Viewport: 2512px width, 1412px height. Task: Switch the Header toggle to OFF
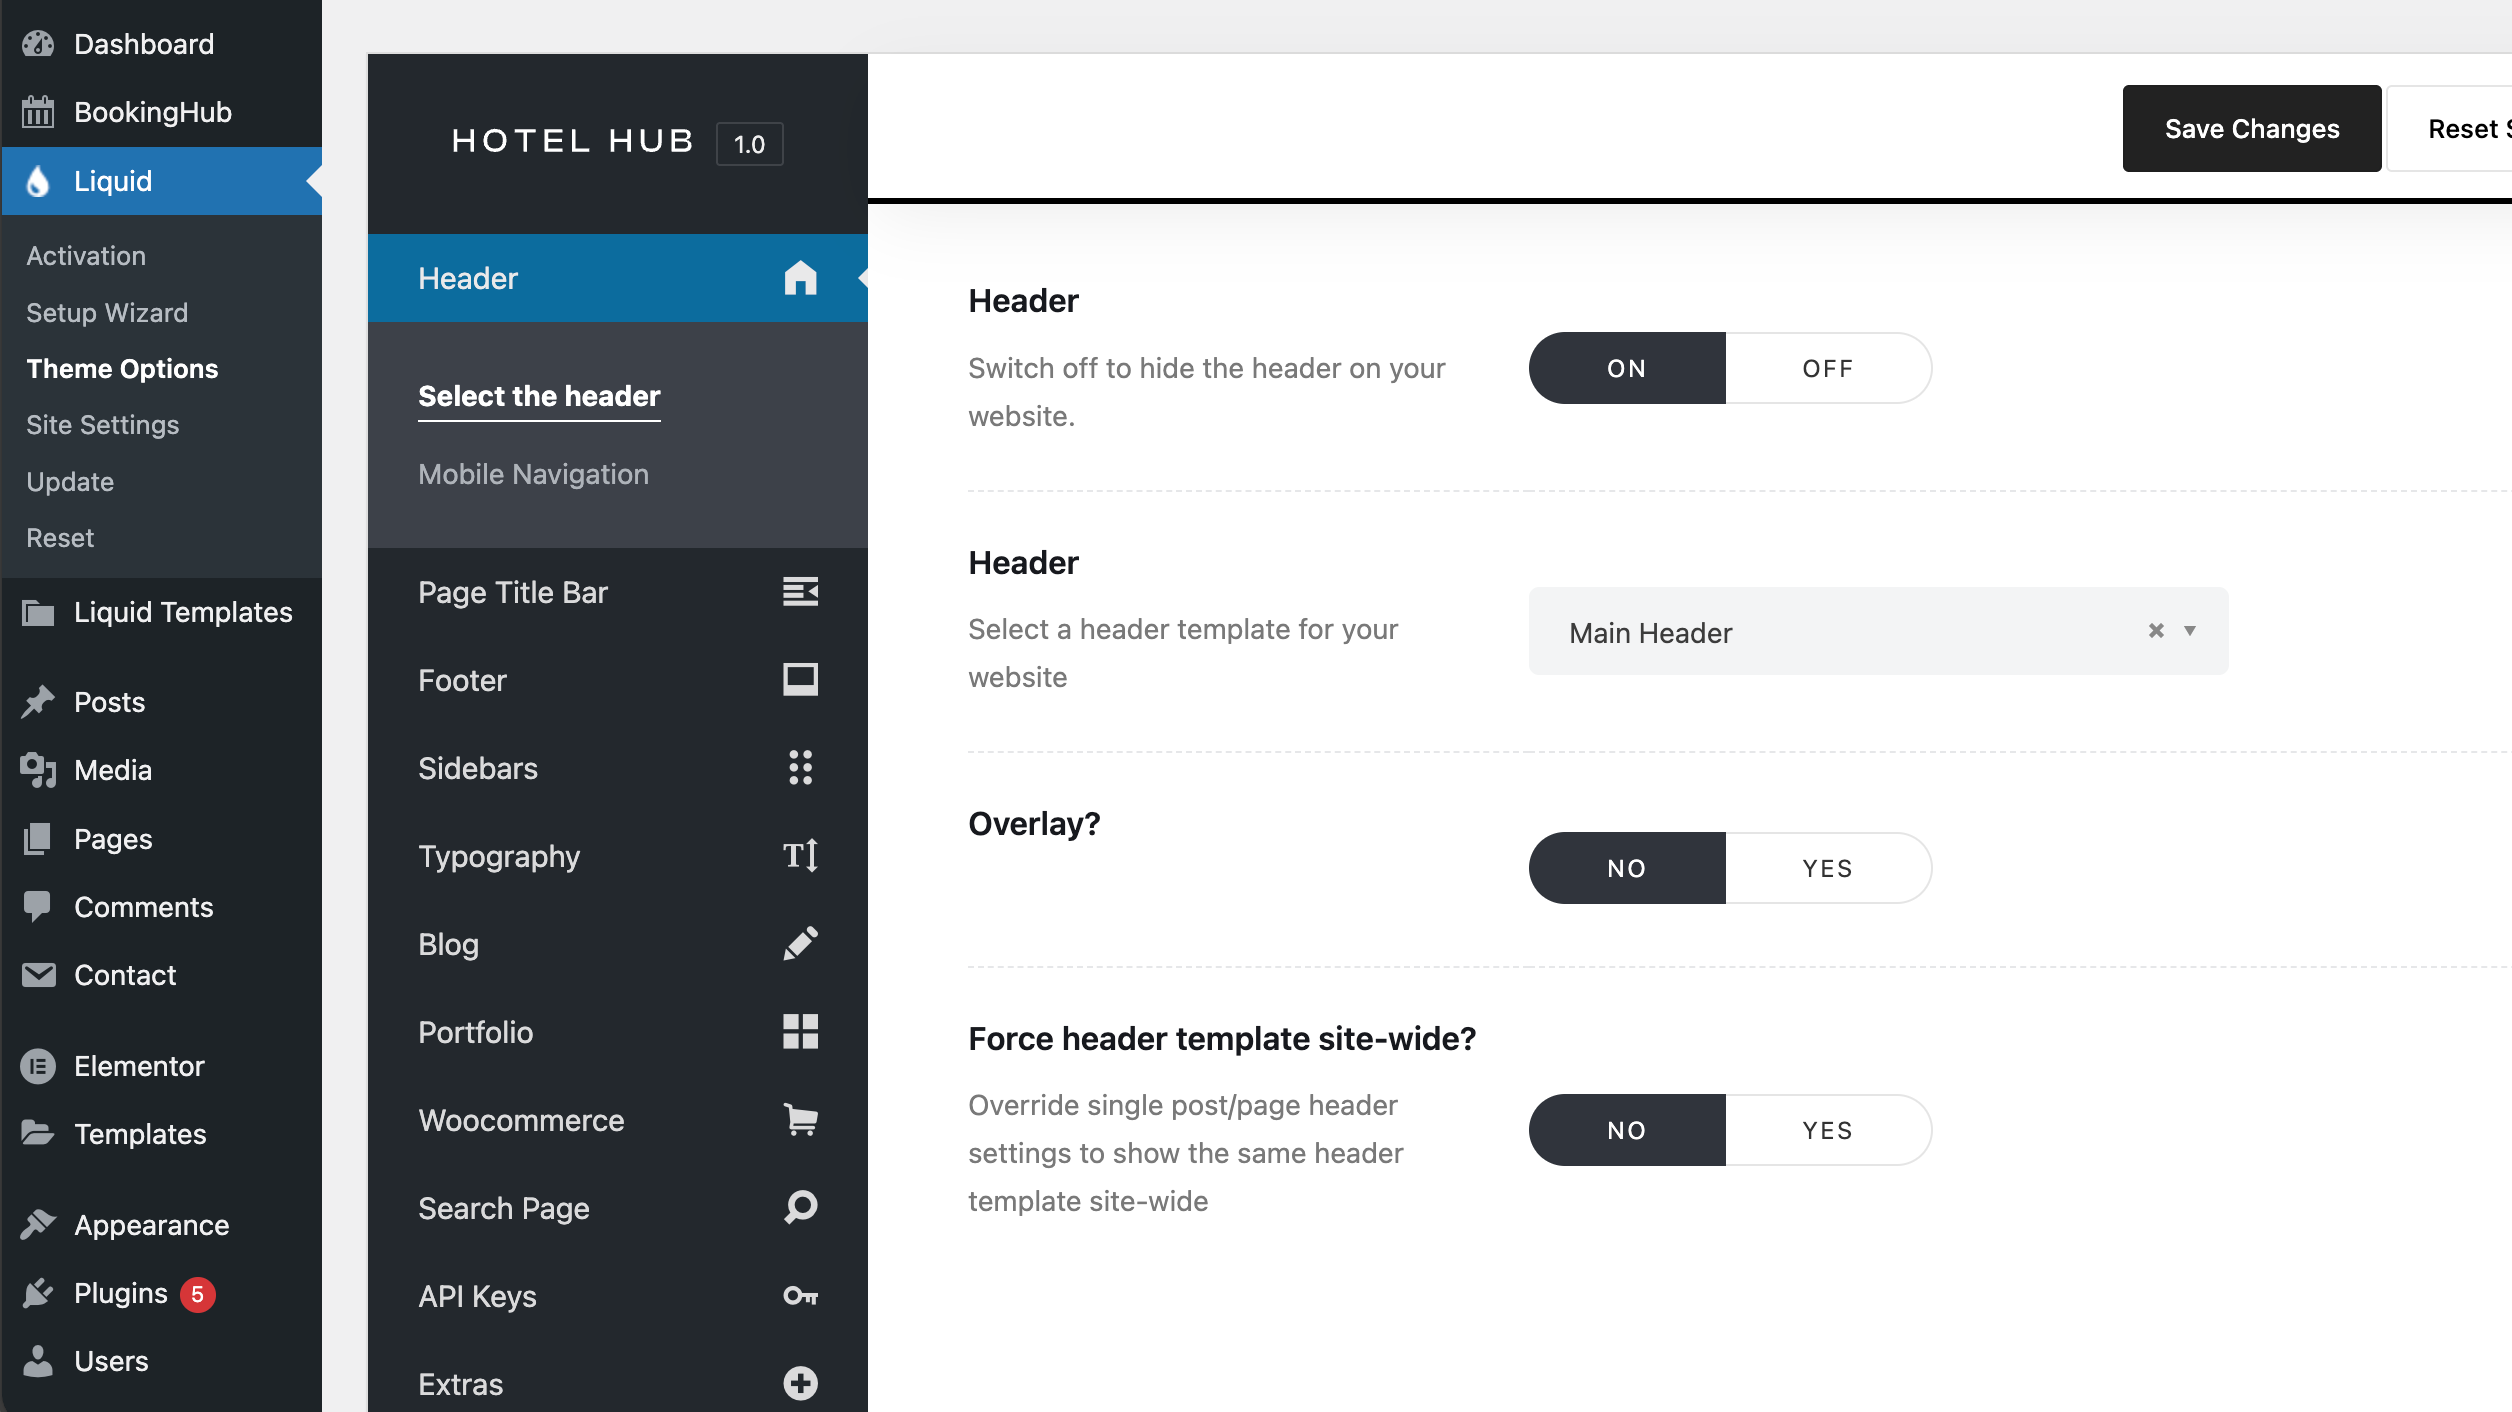click(1827, 369)
